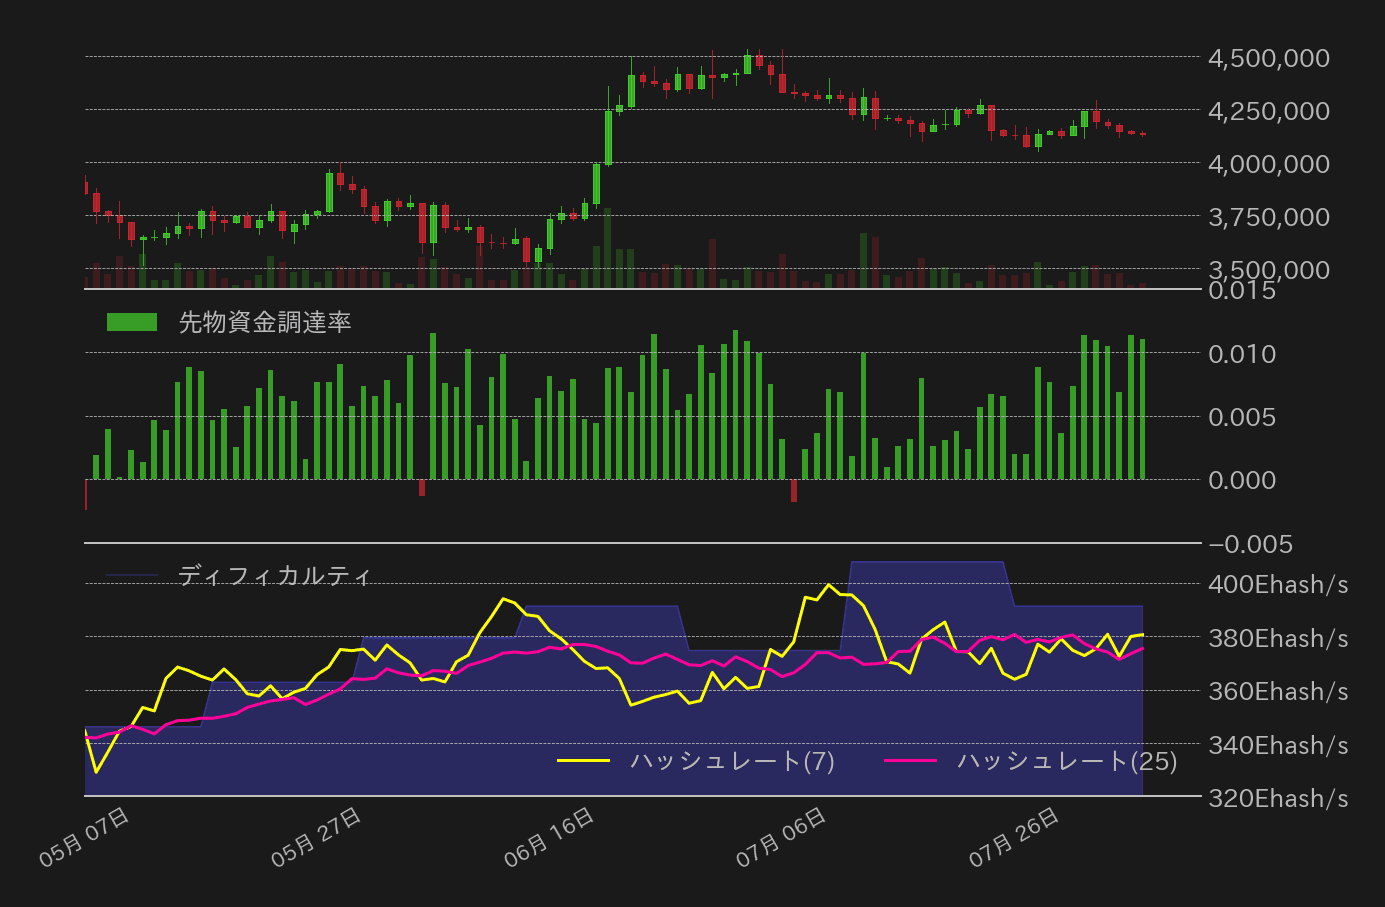Click the green 先物資金調達率 legend swatch
The width and height of the screenshot is (1385, 907).
(x=132, y=322)
